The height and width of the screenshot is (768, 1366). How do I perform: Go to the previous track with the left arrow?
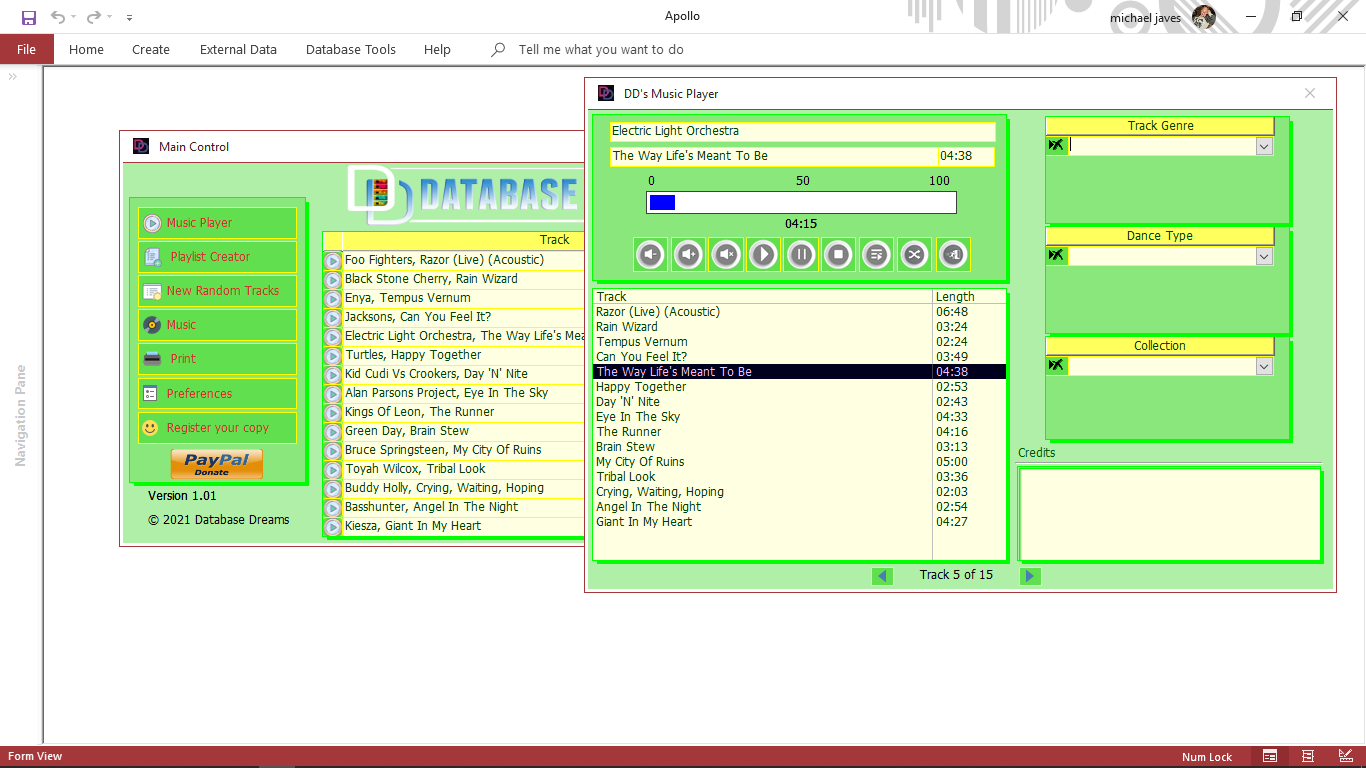(882, 576)
